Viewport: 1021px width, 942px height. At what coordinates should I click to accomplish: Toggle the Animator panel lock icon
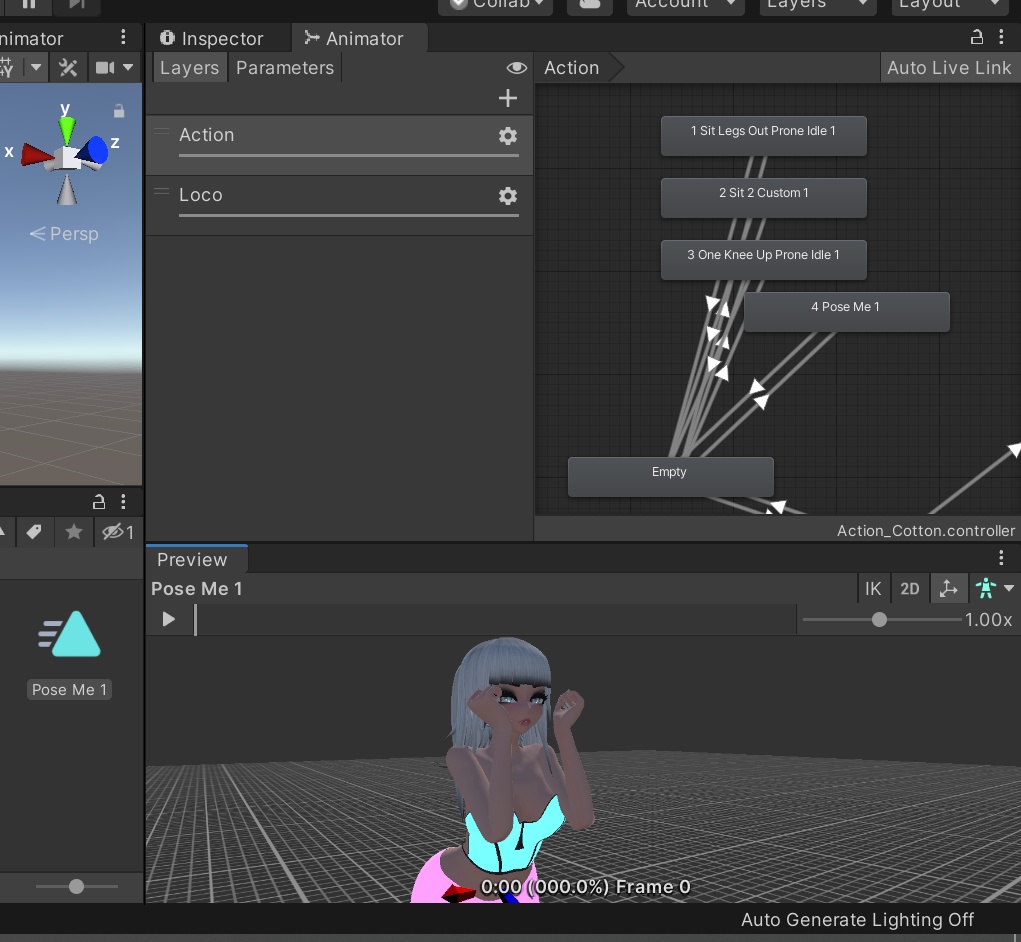(976, 37)
